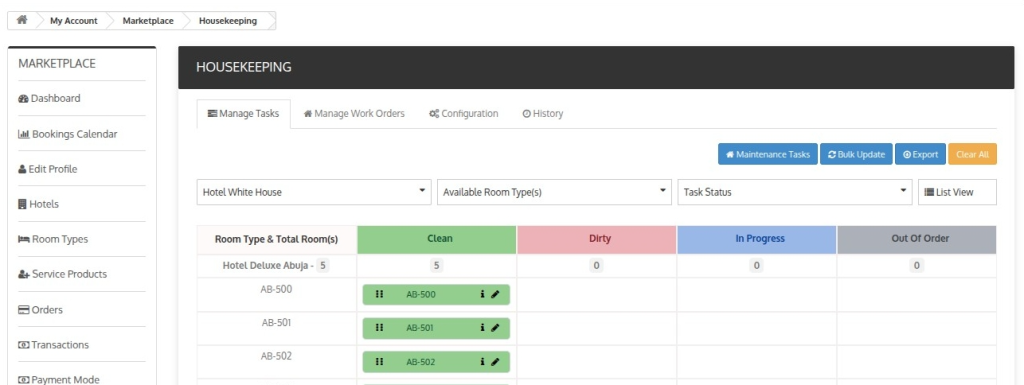Go to Marketplace breadcrumb link
1024x385 pixels.
coord(148,21)
